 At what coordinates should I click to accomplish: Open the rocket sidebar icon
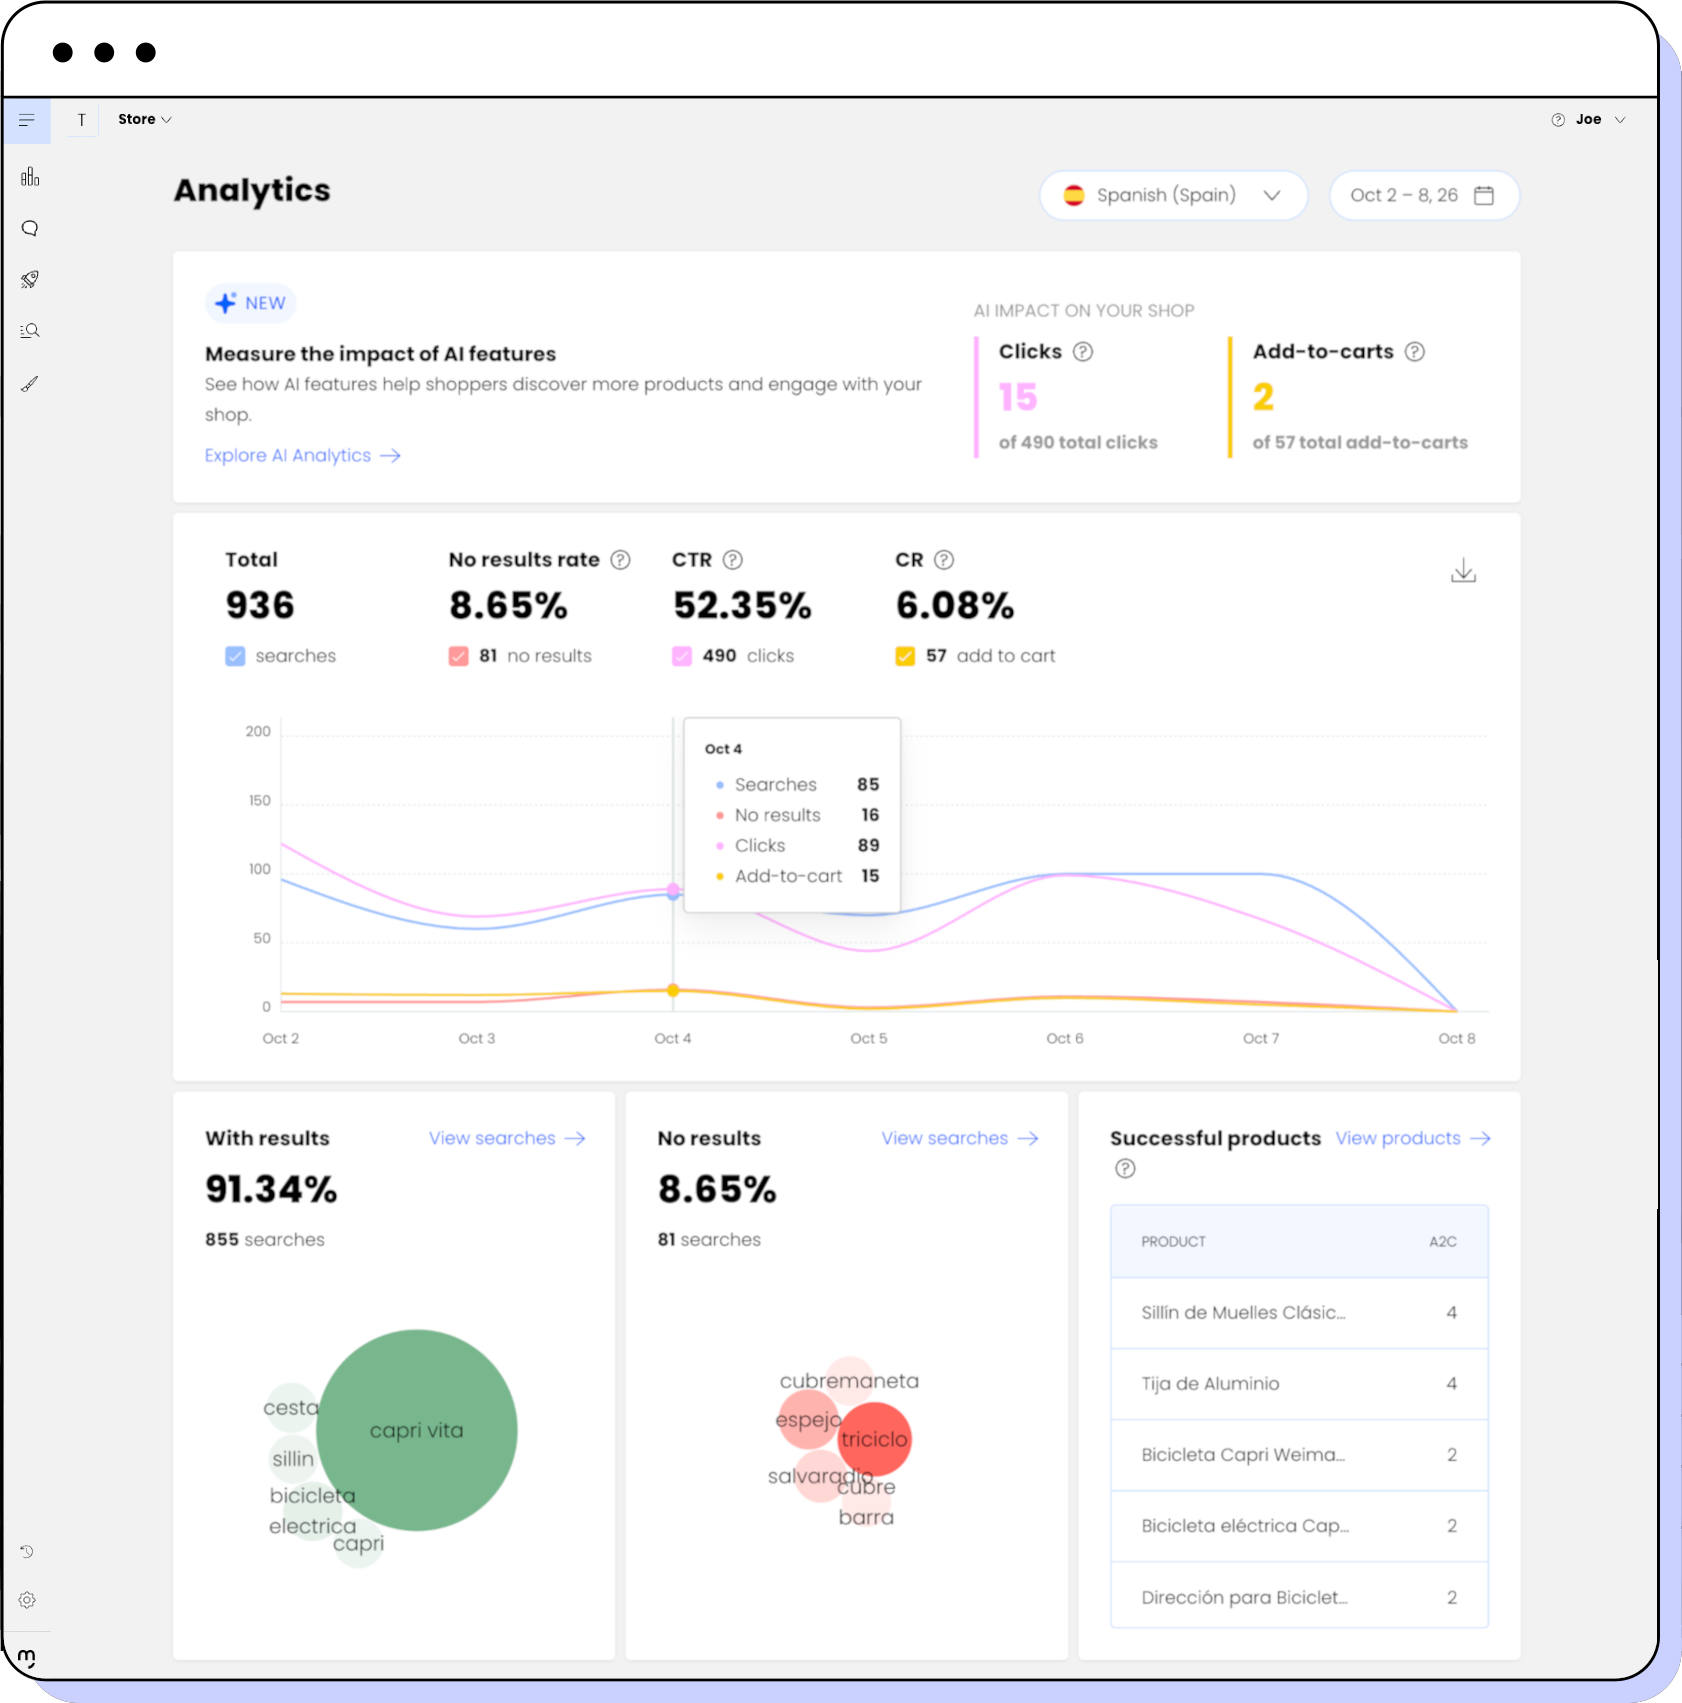pyautogui.click(x=30, y=280)
